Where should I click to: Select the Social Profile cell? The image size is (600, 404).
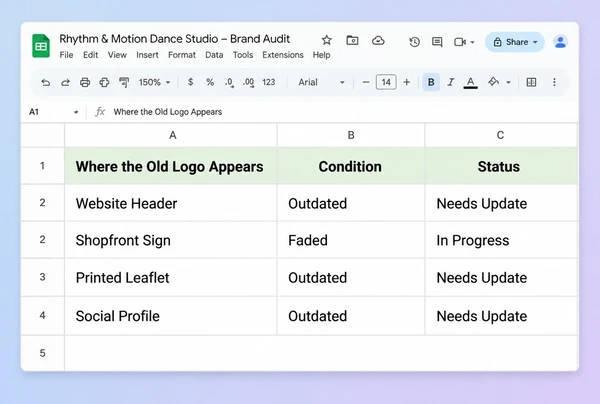coord(171,316)
